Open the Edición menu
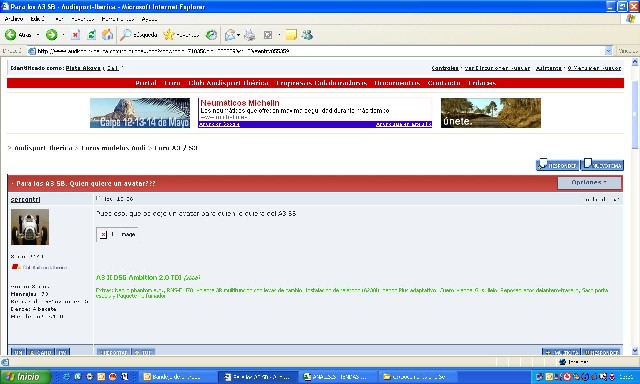 (38, 19)
